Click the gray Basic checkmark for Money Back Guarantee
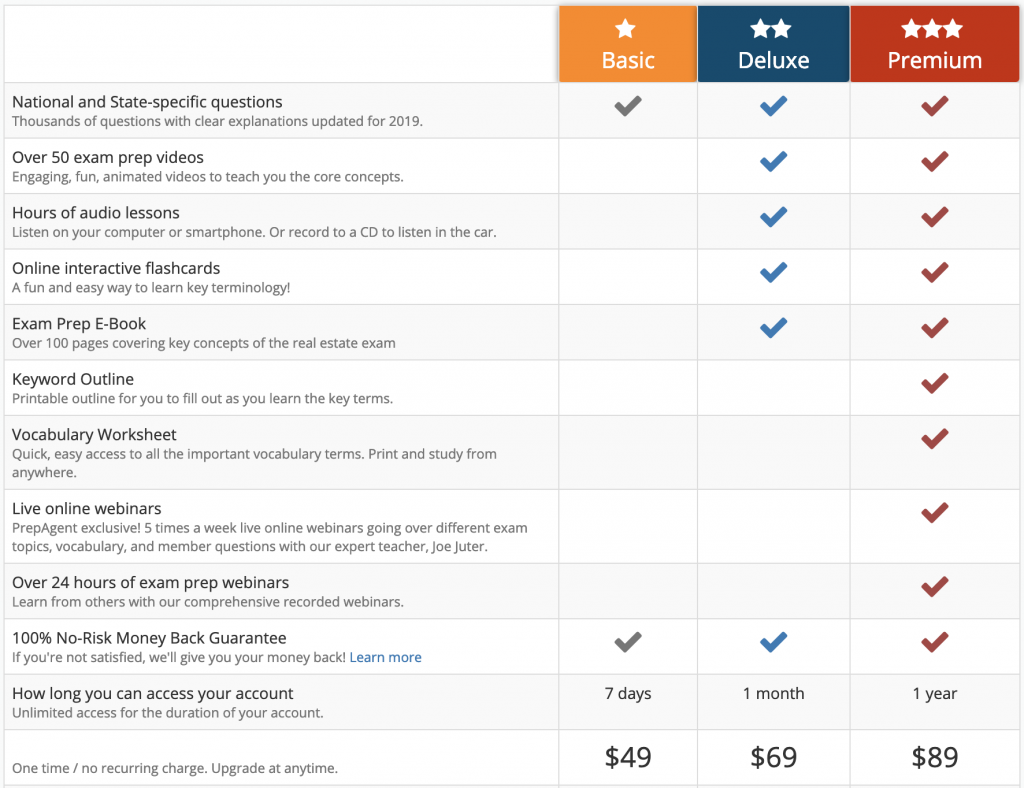This screenshot has height=788, width=1024. [628, 642]
